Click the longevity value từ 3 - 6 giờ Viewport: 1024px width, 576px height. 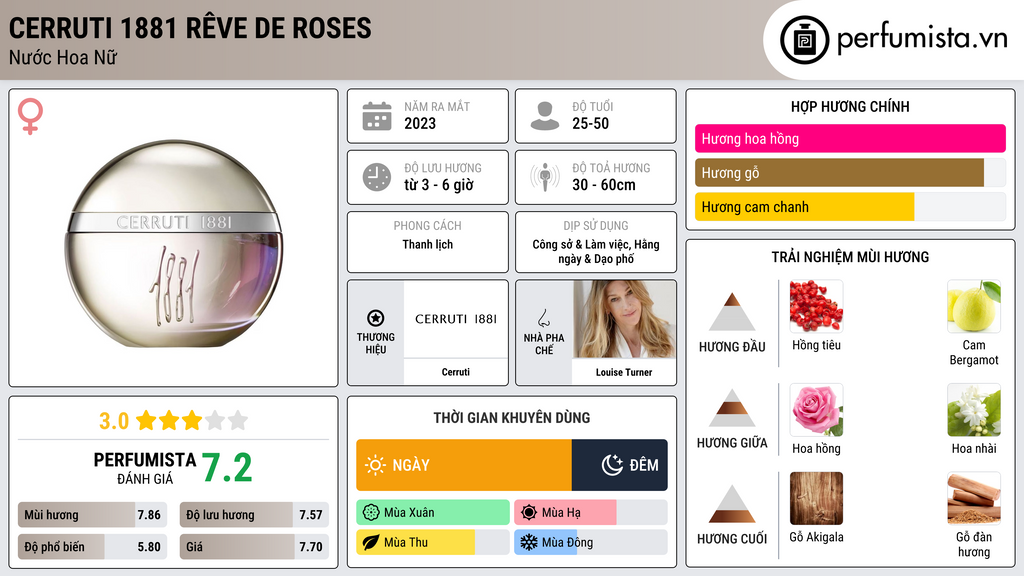coord(439,185)
